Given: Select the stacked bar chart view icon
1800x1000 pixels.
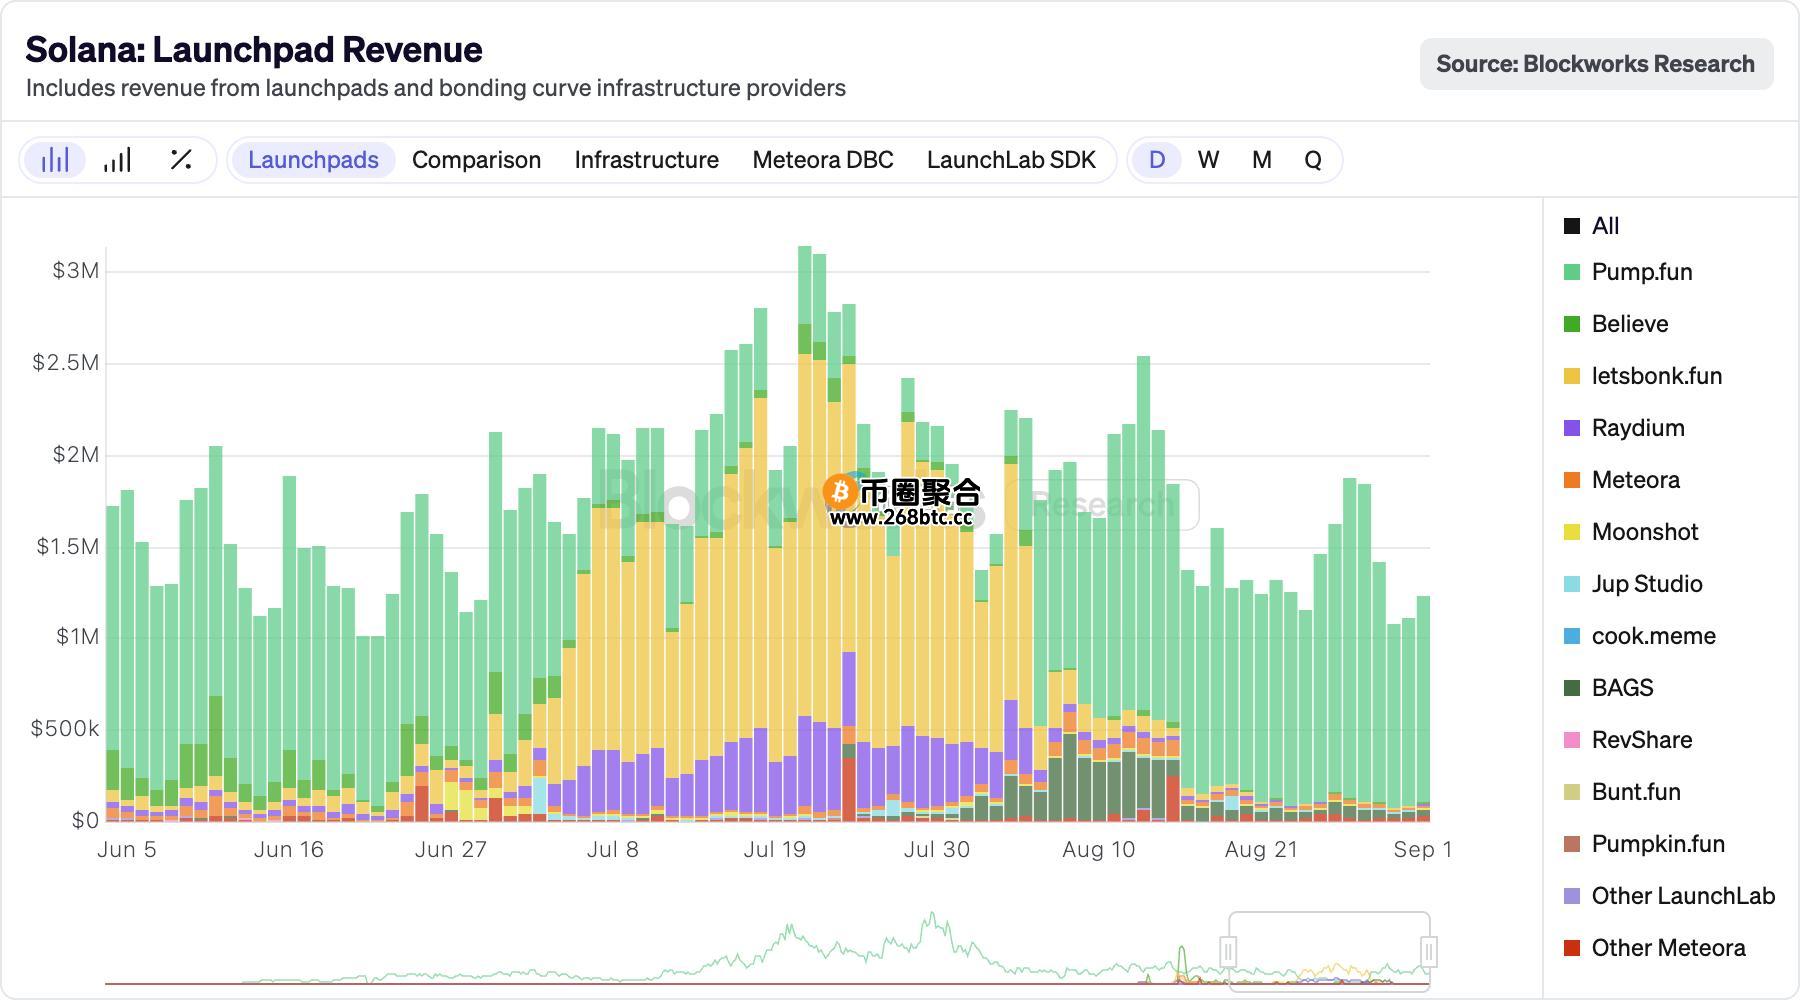Looking at the screenshot, I should pos(55,160).
